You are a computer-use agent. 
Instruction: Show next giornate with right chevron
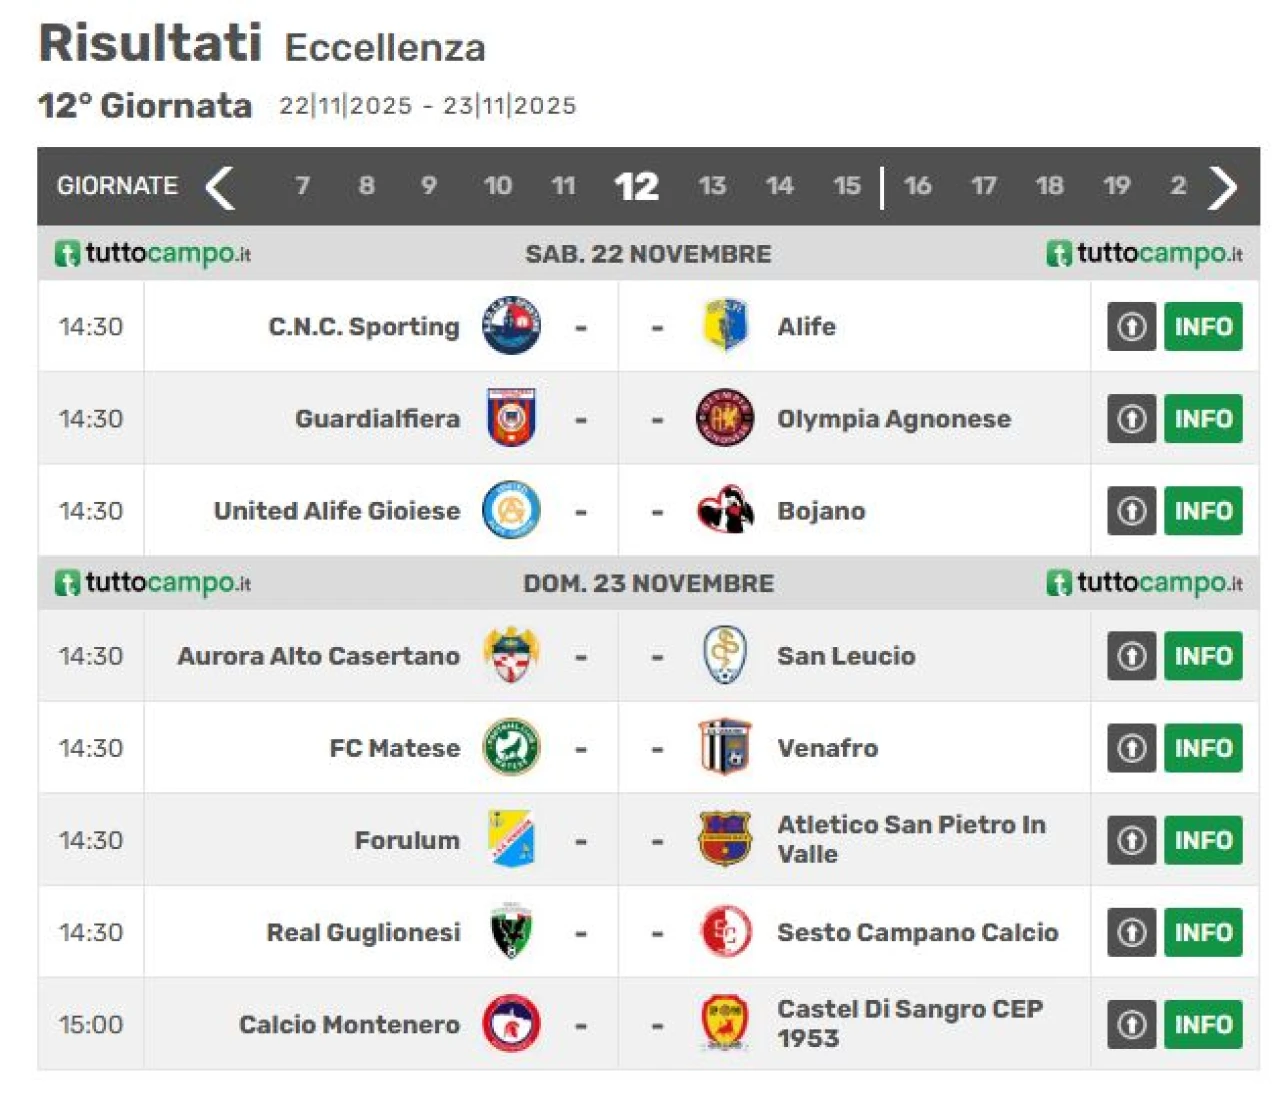(x=1223, y=187)
